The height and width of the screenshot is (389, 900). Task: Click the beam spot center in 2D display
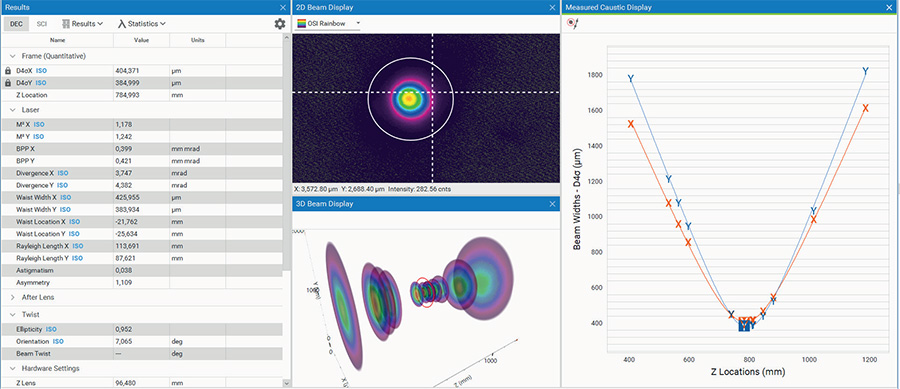coord(409,99)
